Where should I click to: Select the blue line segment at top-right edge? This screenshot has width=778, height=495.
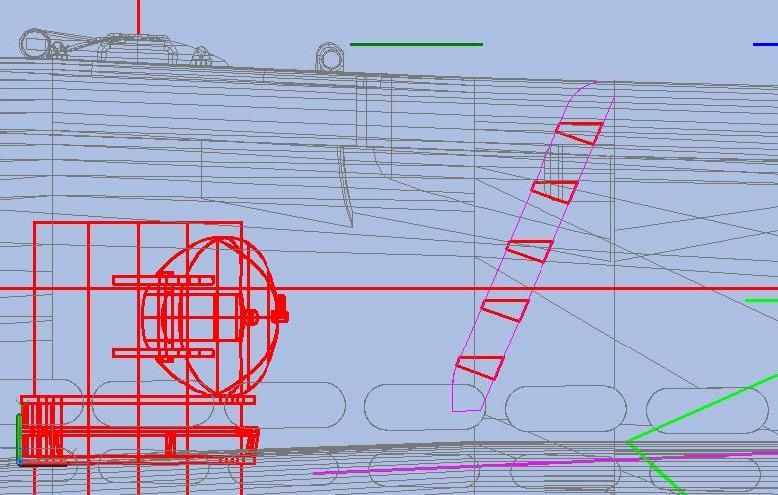click(765, 44)
